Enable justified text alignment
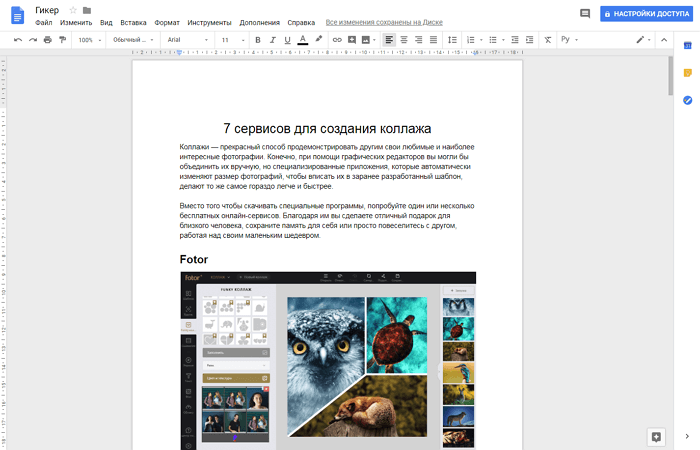Viewport: 700px width, 450px height. pyautogui.click(x=433, y=40)
